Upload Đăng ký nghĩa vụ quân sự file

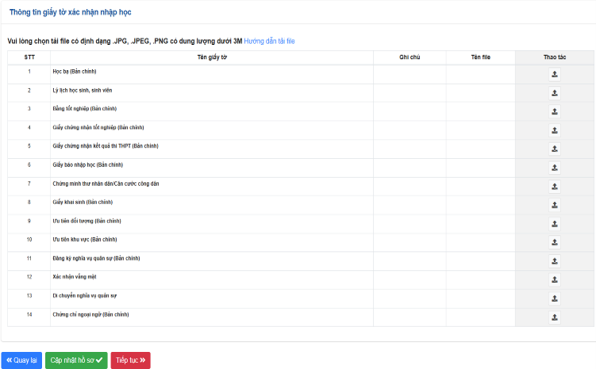555,261
